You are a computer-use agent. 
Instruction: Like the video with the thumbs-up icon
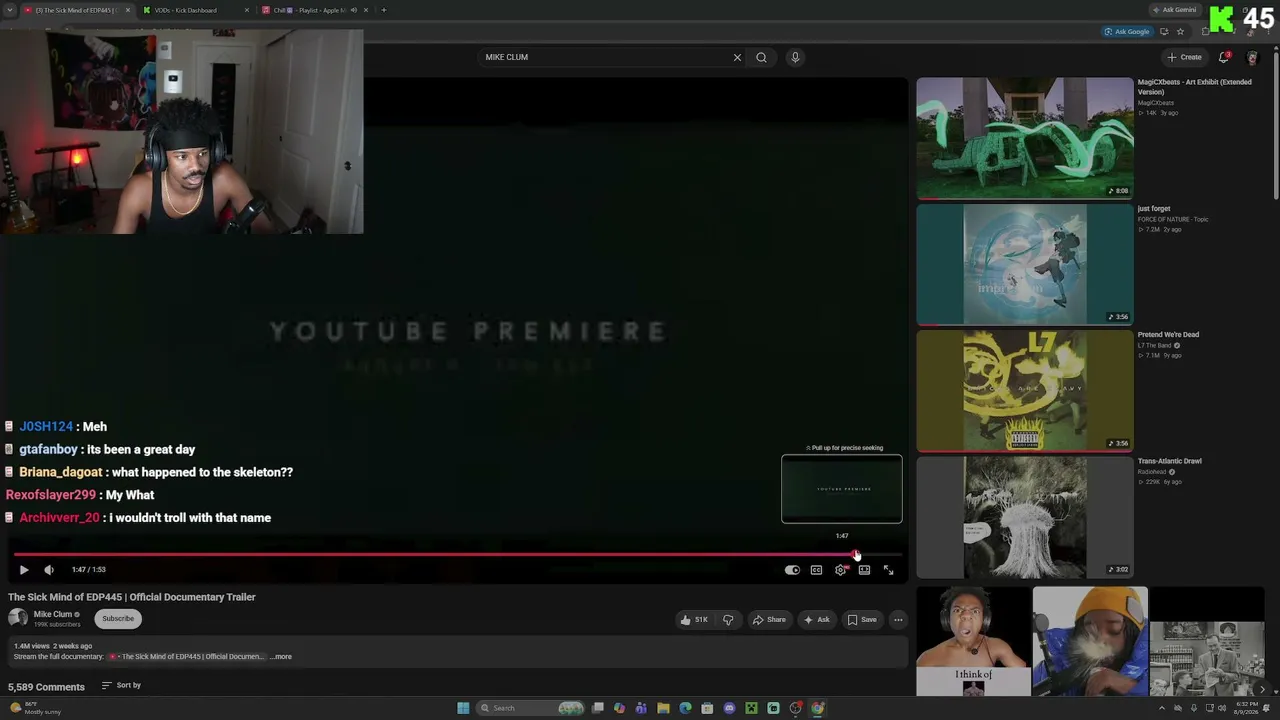[x=694, y=620]
